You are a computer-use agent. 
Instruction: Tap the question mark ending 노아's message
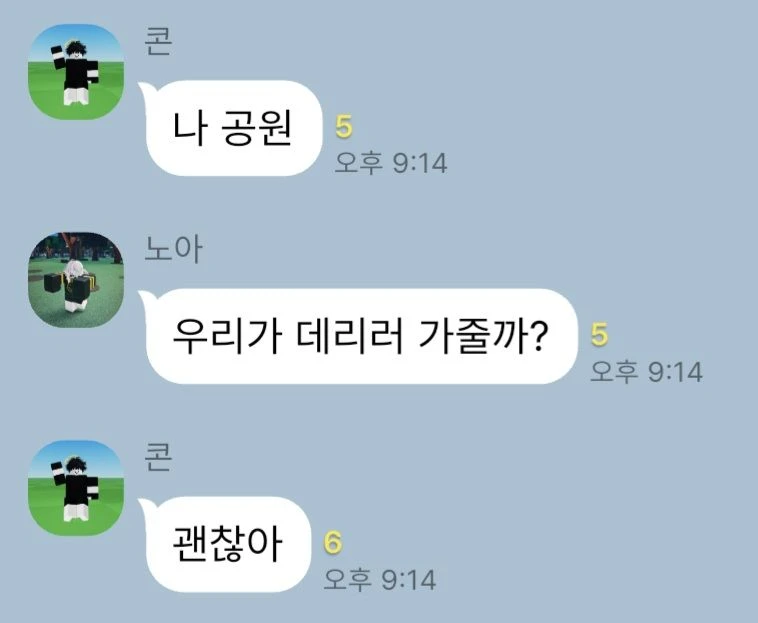539,336
